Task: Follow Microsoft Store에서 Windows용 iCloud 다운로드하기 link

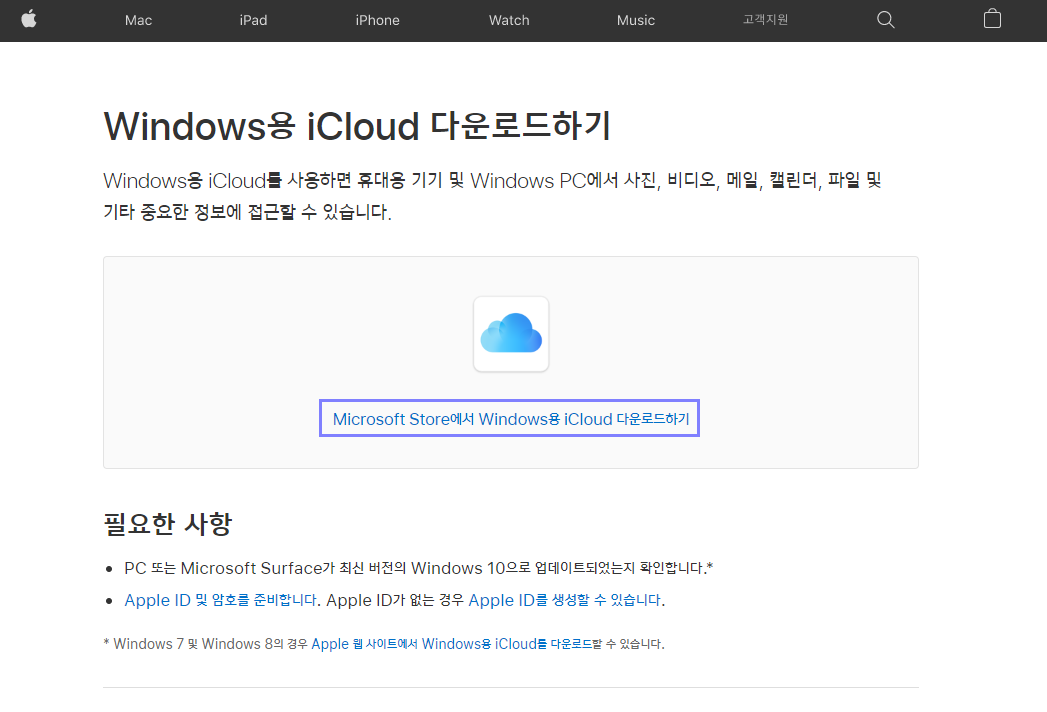Action: (x=510, y=419)
